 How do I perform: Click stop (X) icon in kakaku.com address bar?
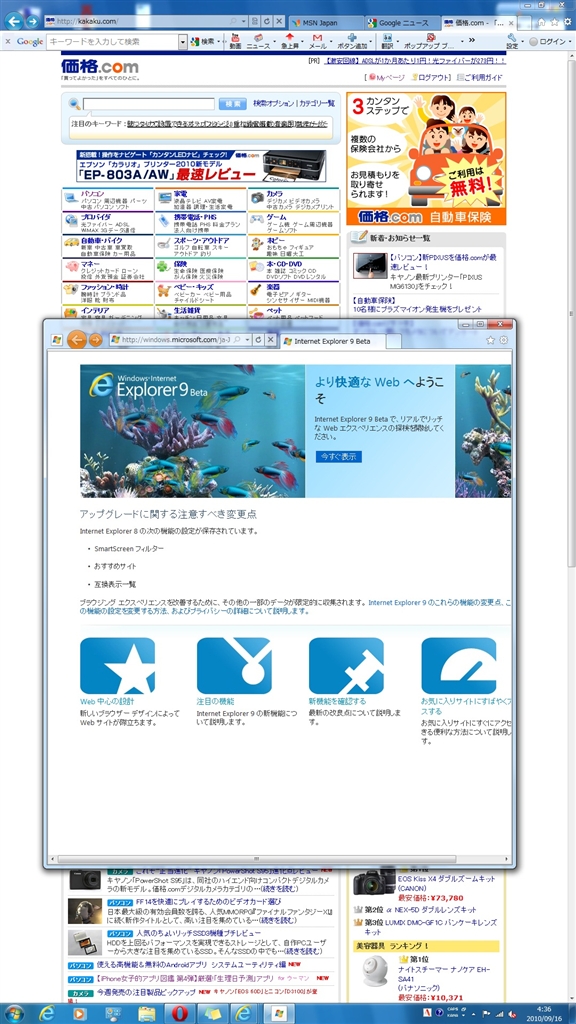[x=279, y=22]
